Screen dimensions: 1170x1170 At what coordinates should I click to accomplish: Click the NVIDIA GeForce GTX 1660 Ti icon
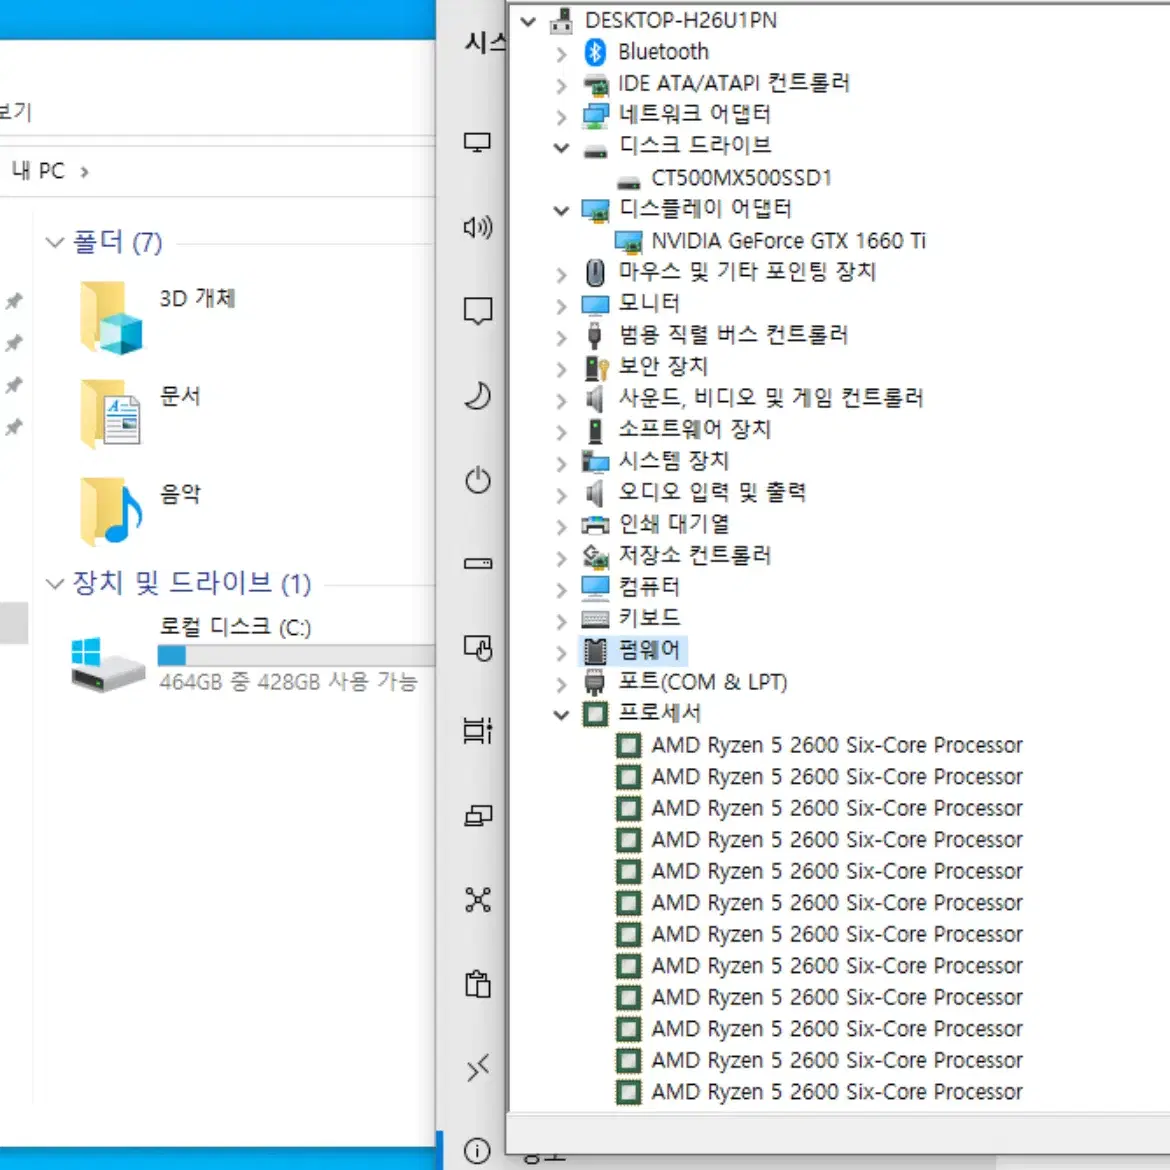tap(628, 243)
